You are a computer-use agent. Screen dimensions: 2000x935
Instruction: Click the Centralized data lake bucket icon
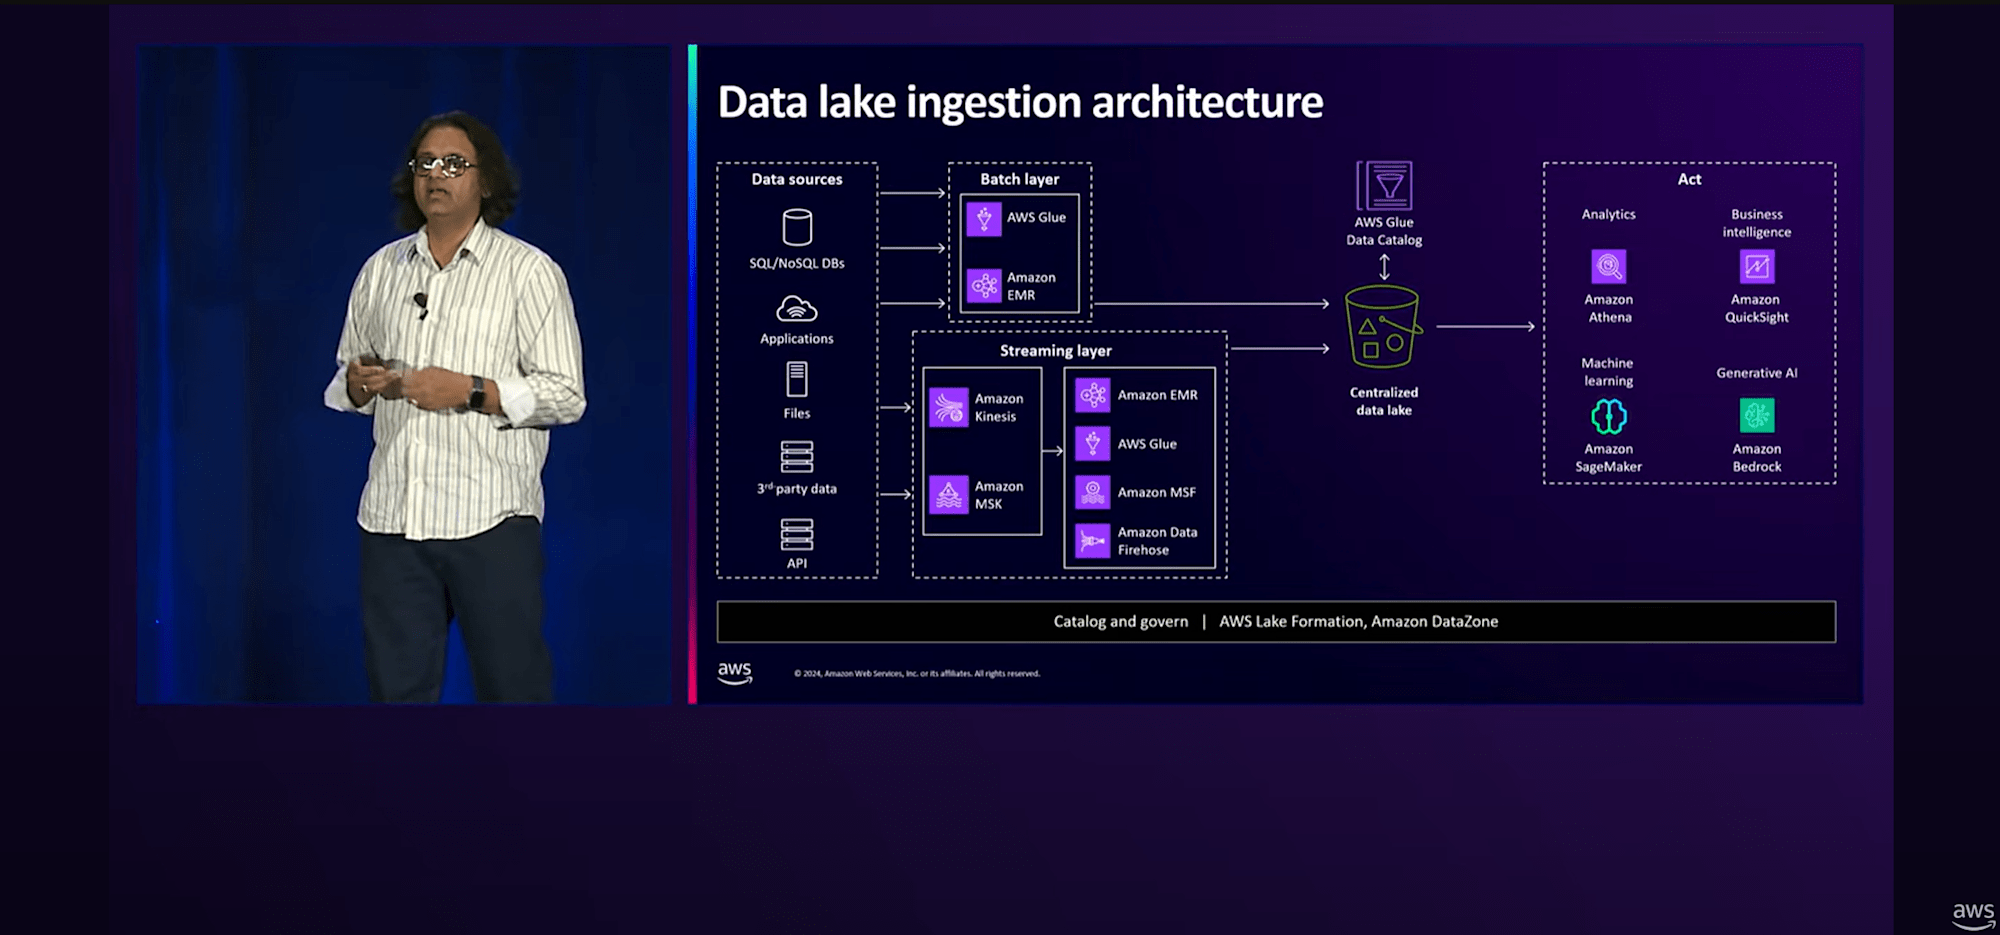click(1383, 327)
